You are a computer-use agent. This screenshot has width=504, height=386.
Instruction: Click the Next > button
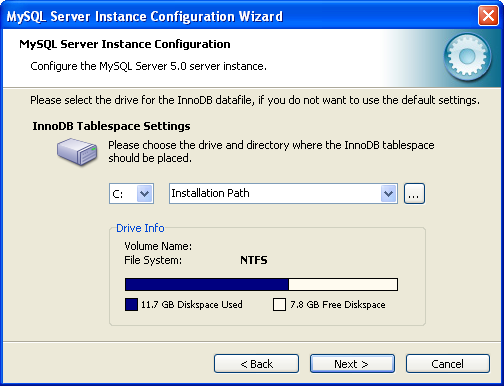(x=352, y=364)
